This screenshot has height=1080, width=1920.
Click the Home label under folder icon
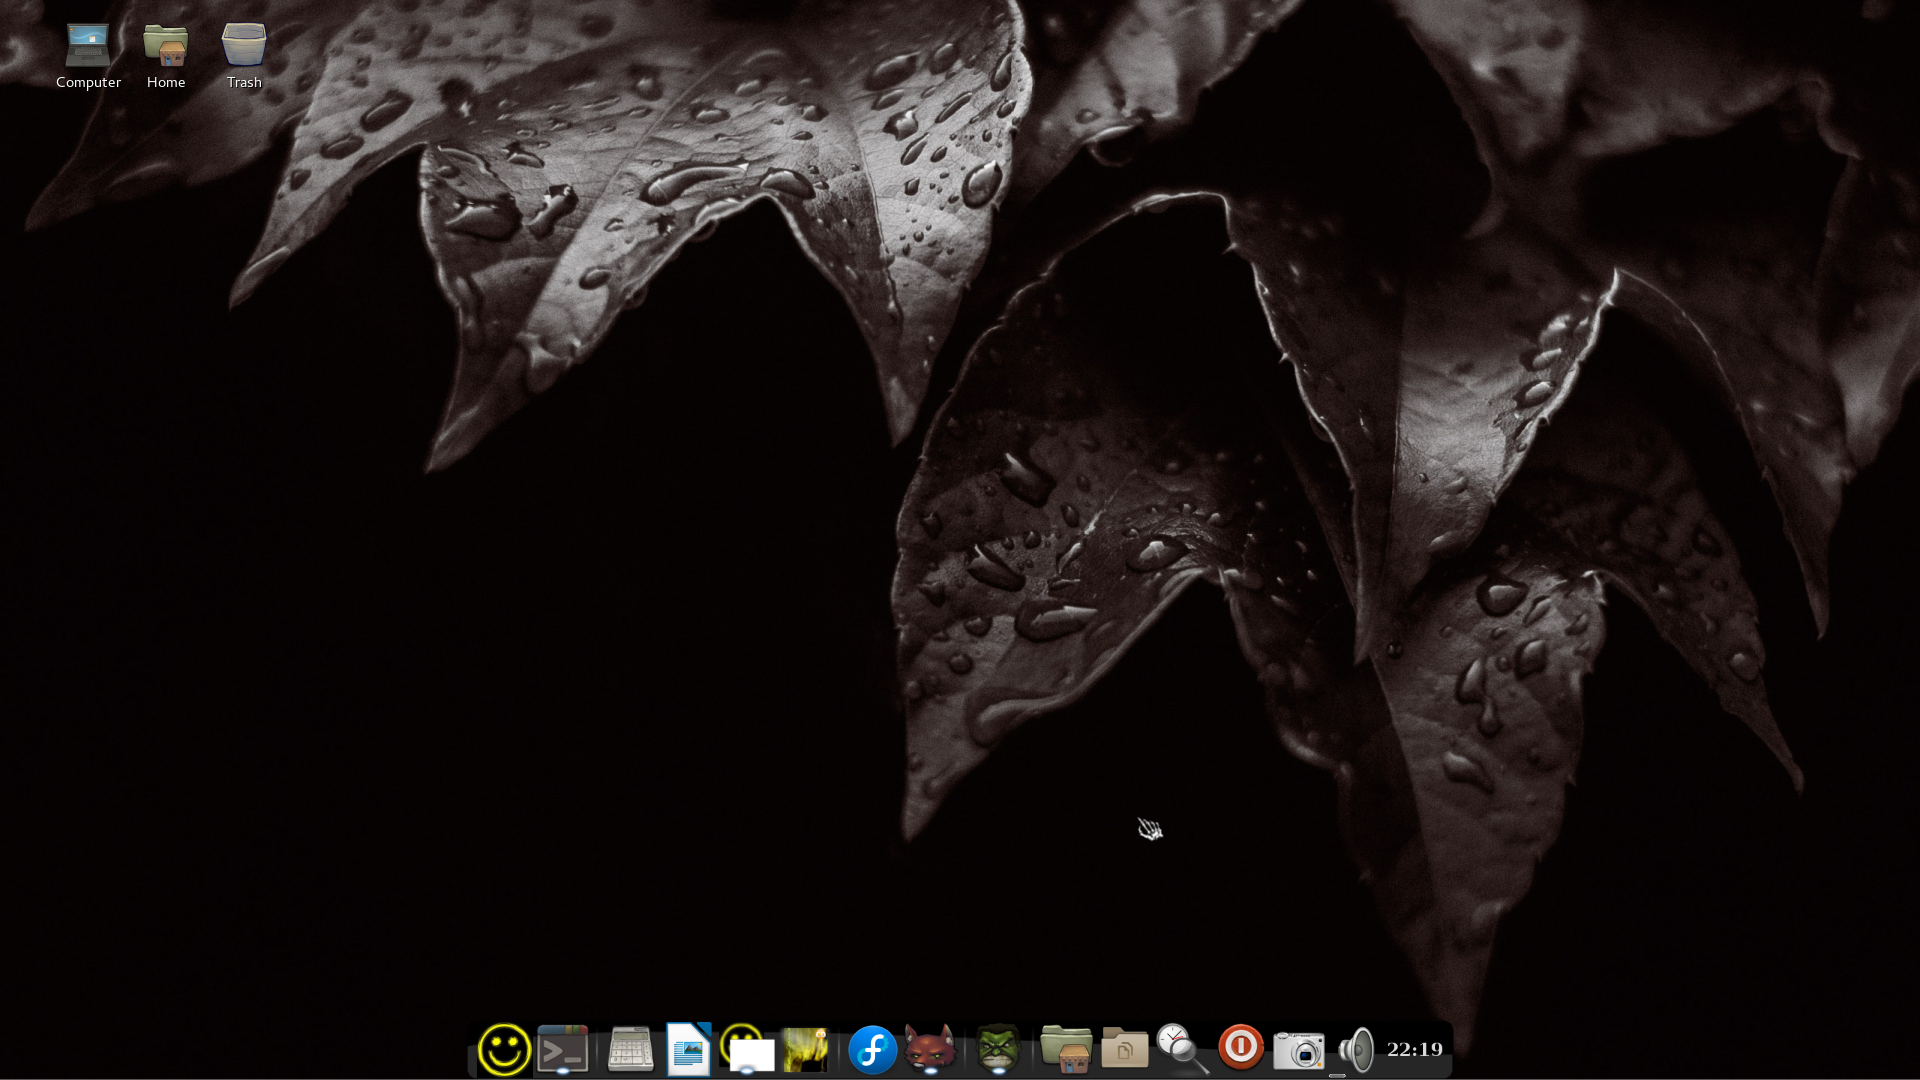(x=166, y=83)
